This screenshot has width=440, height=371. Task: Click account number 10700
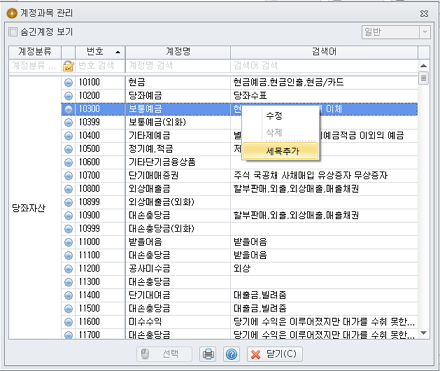coord(100,176)
